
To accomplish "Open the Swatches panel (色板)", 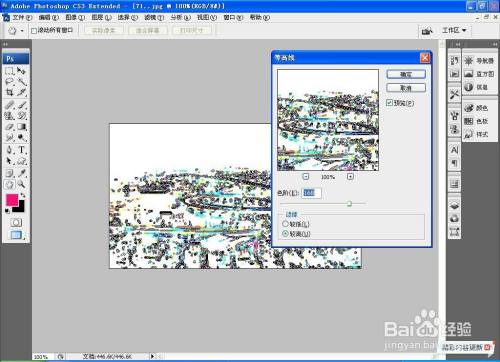I will pos(476,121).
